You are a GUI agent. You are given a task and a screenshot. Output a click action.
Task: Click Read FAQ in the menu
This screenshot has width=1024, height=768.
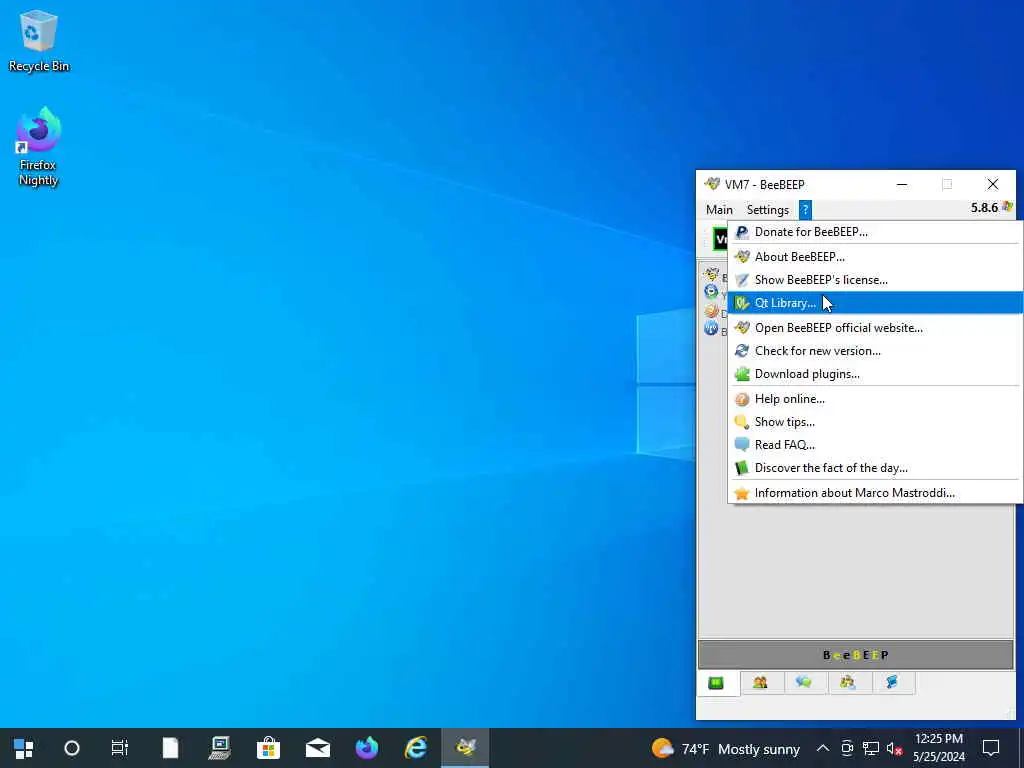[x=874, y=445]
